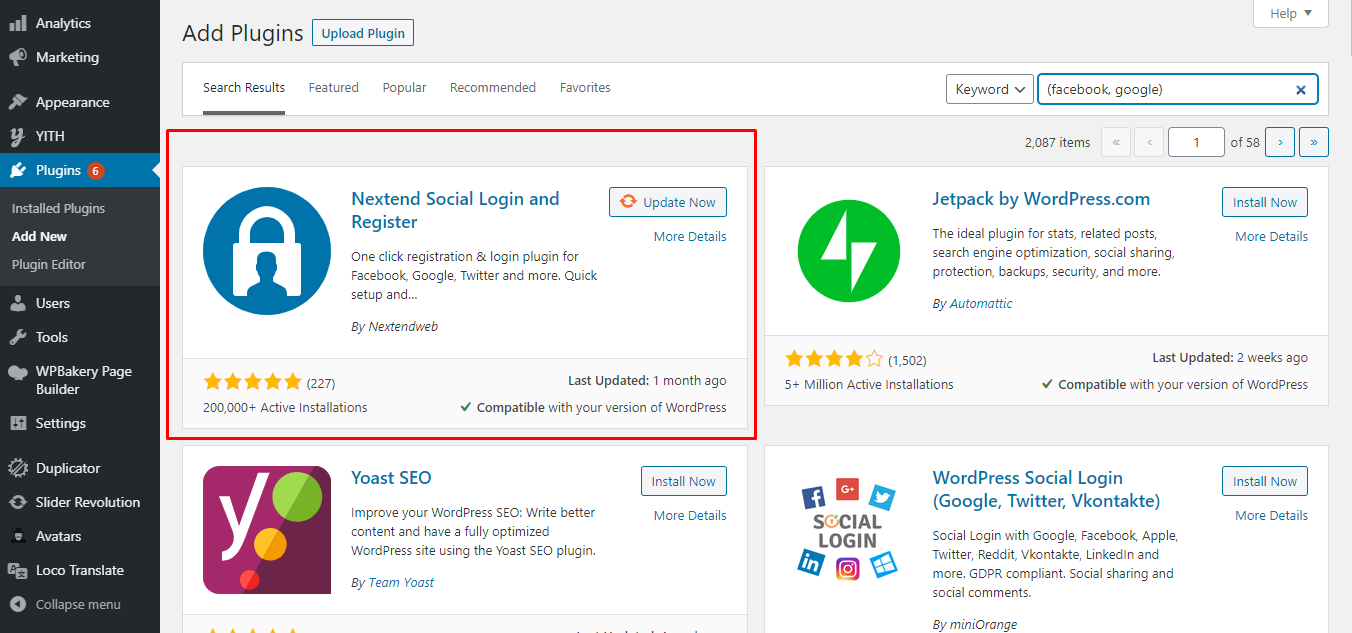Open More Details for Jetpack

click(x=1271, y=237)
